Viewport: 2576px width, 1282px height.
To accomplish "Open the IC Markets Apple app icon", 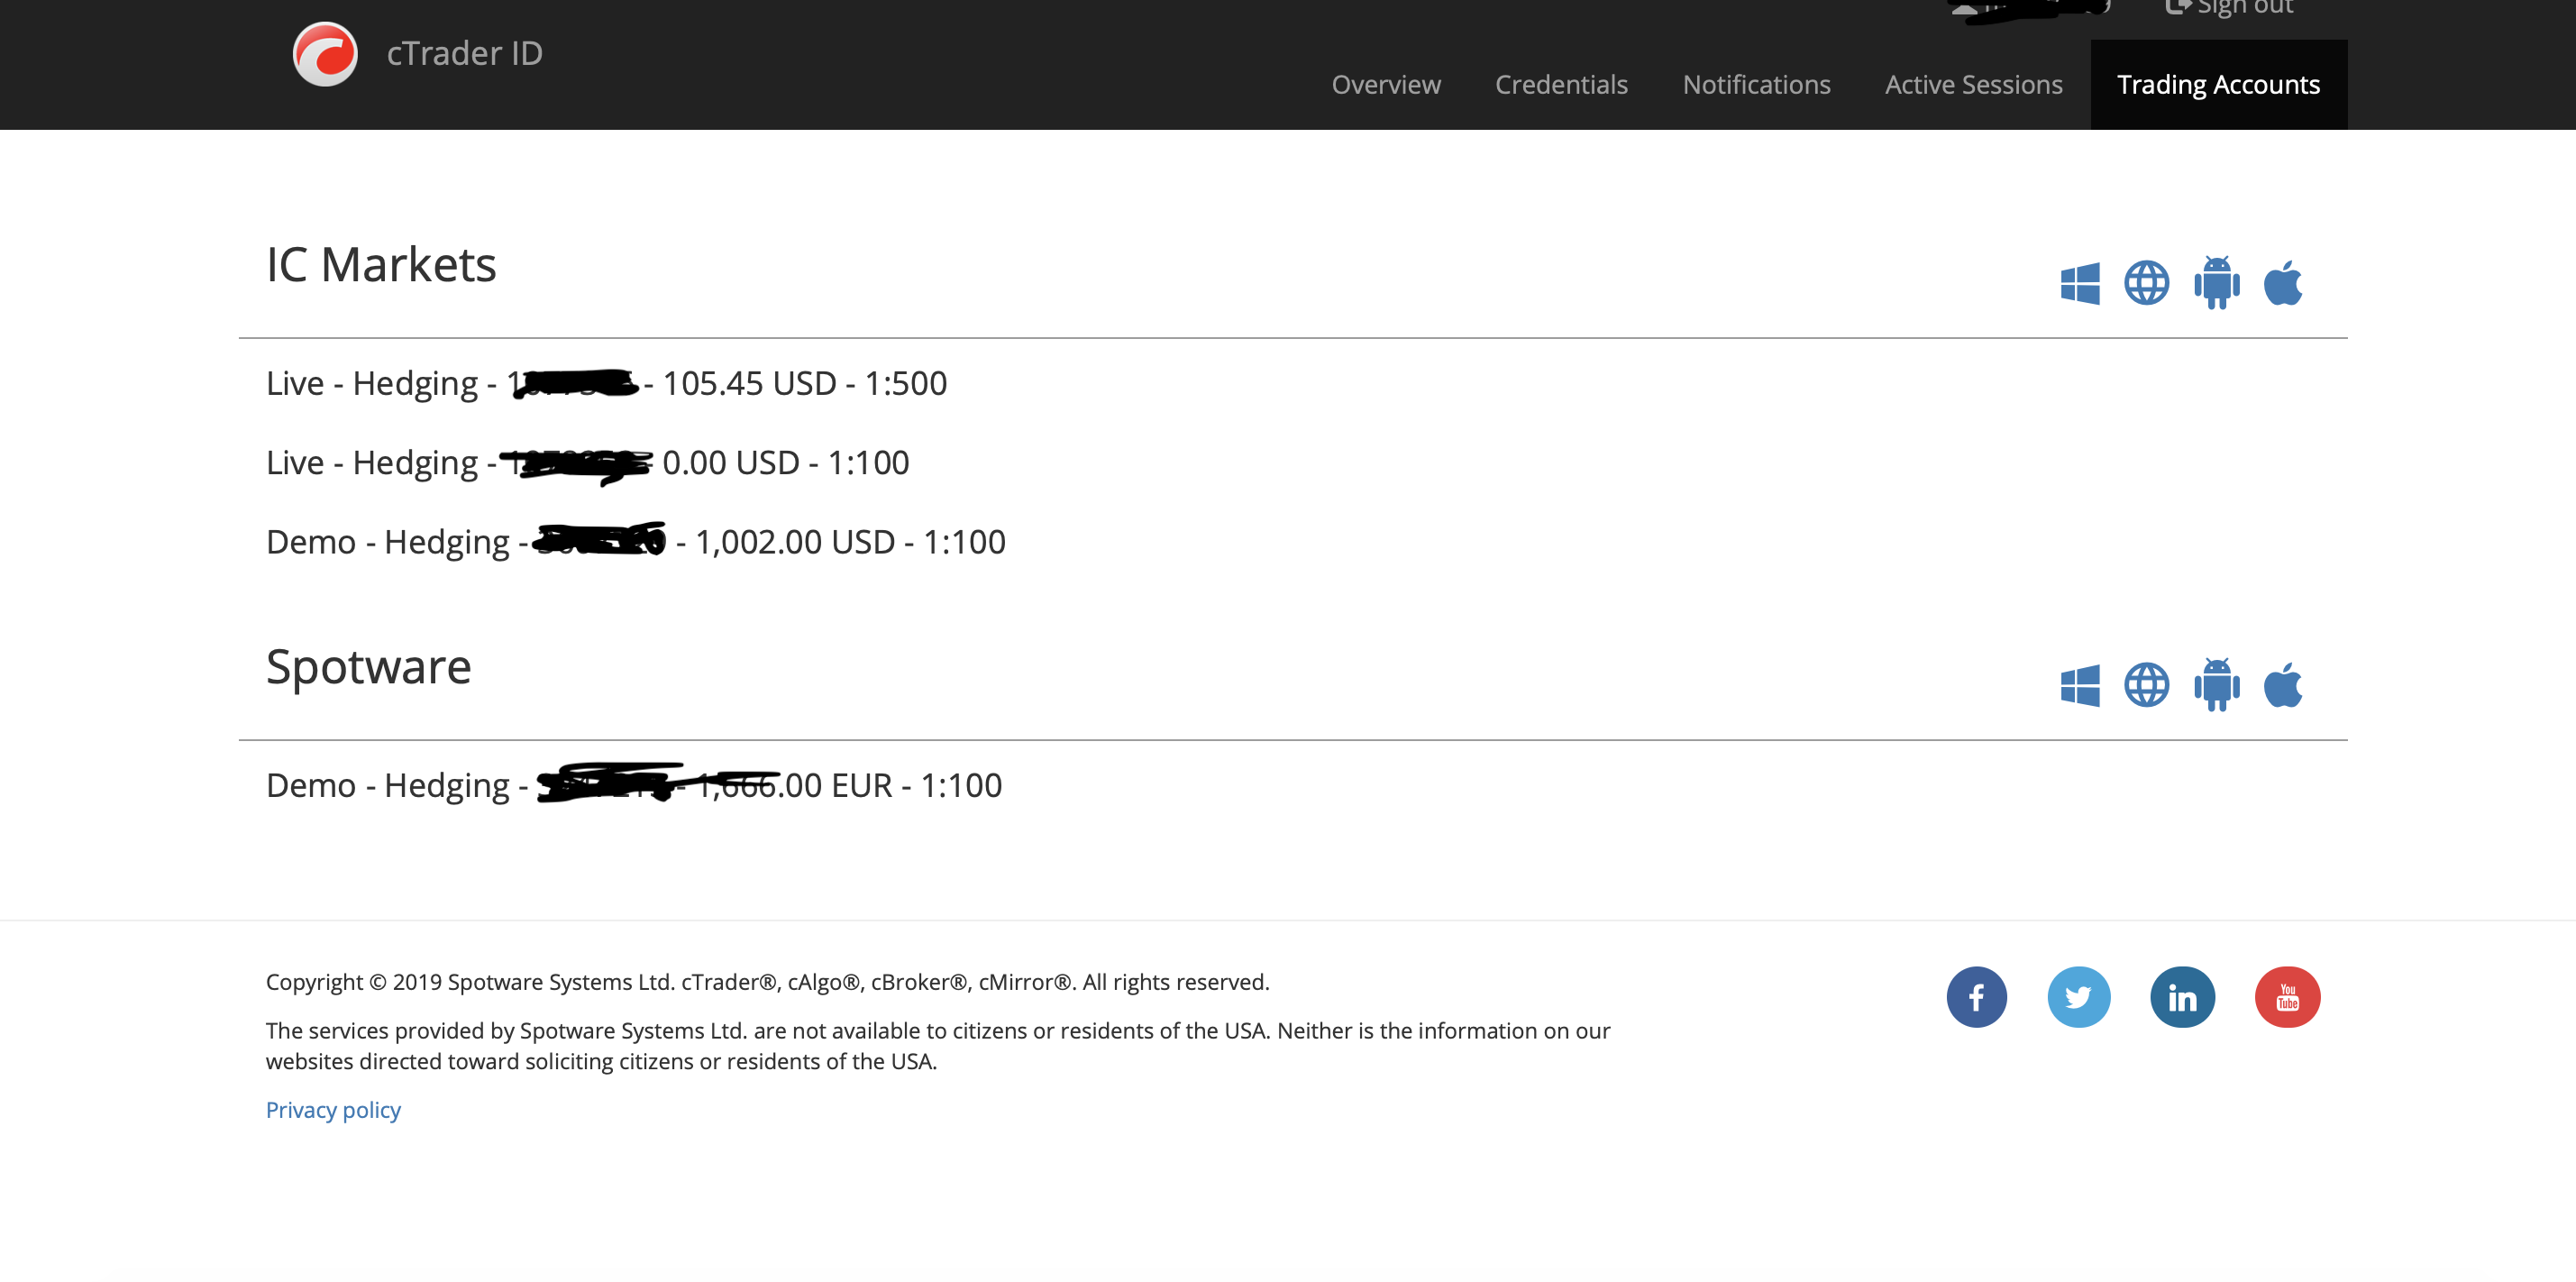I will point(2283,282).
